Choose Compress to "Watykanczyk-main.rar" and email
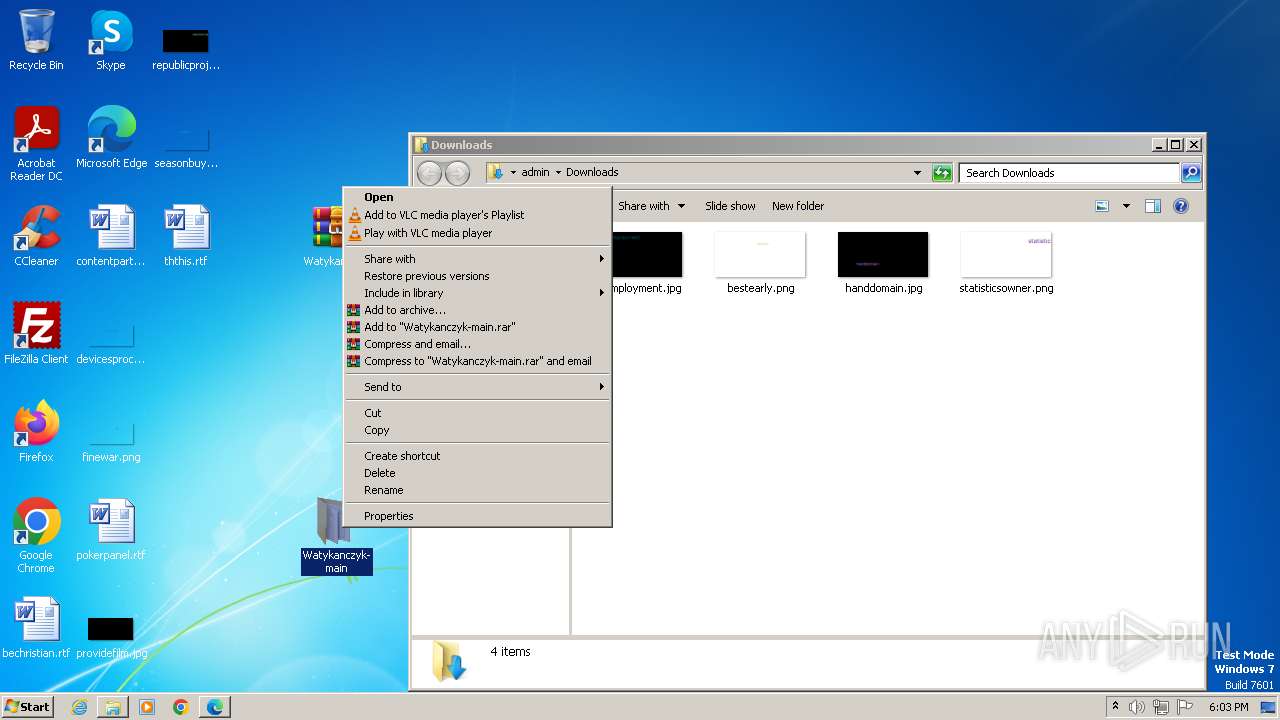 (x=478, y=361)
